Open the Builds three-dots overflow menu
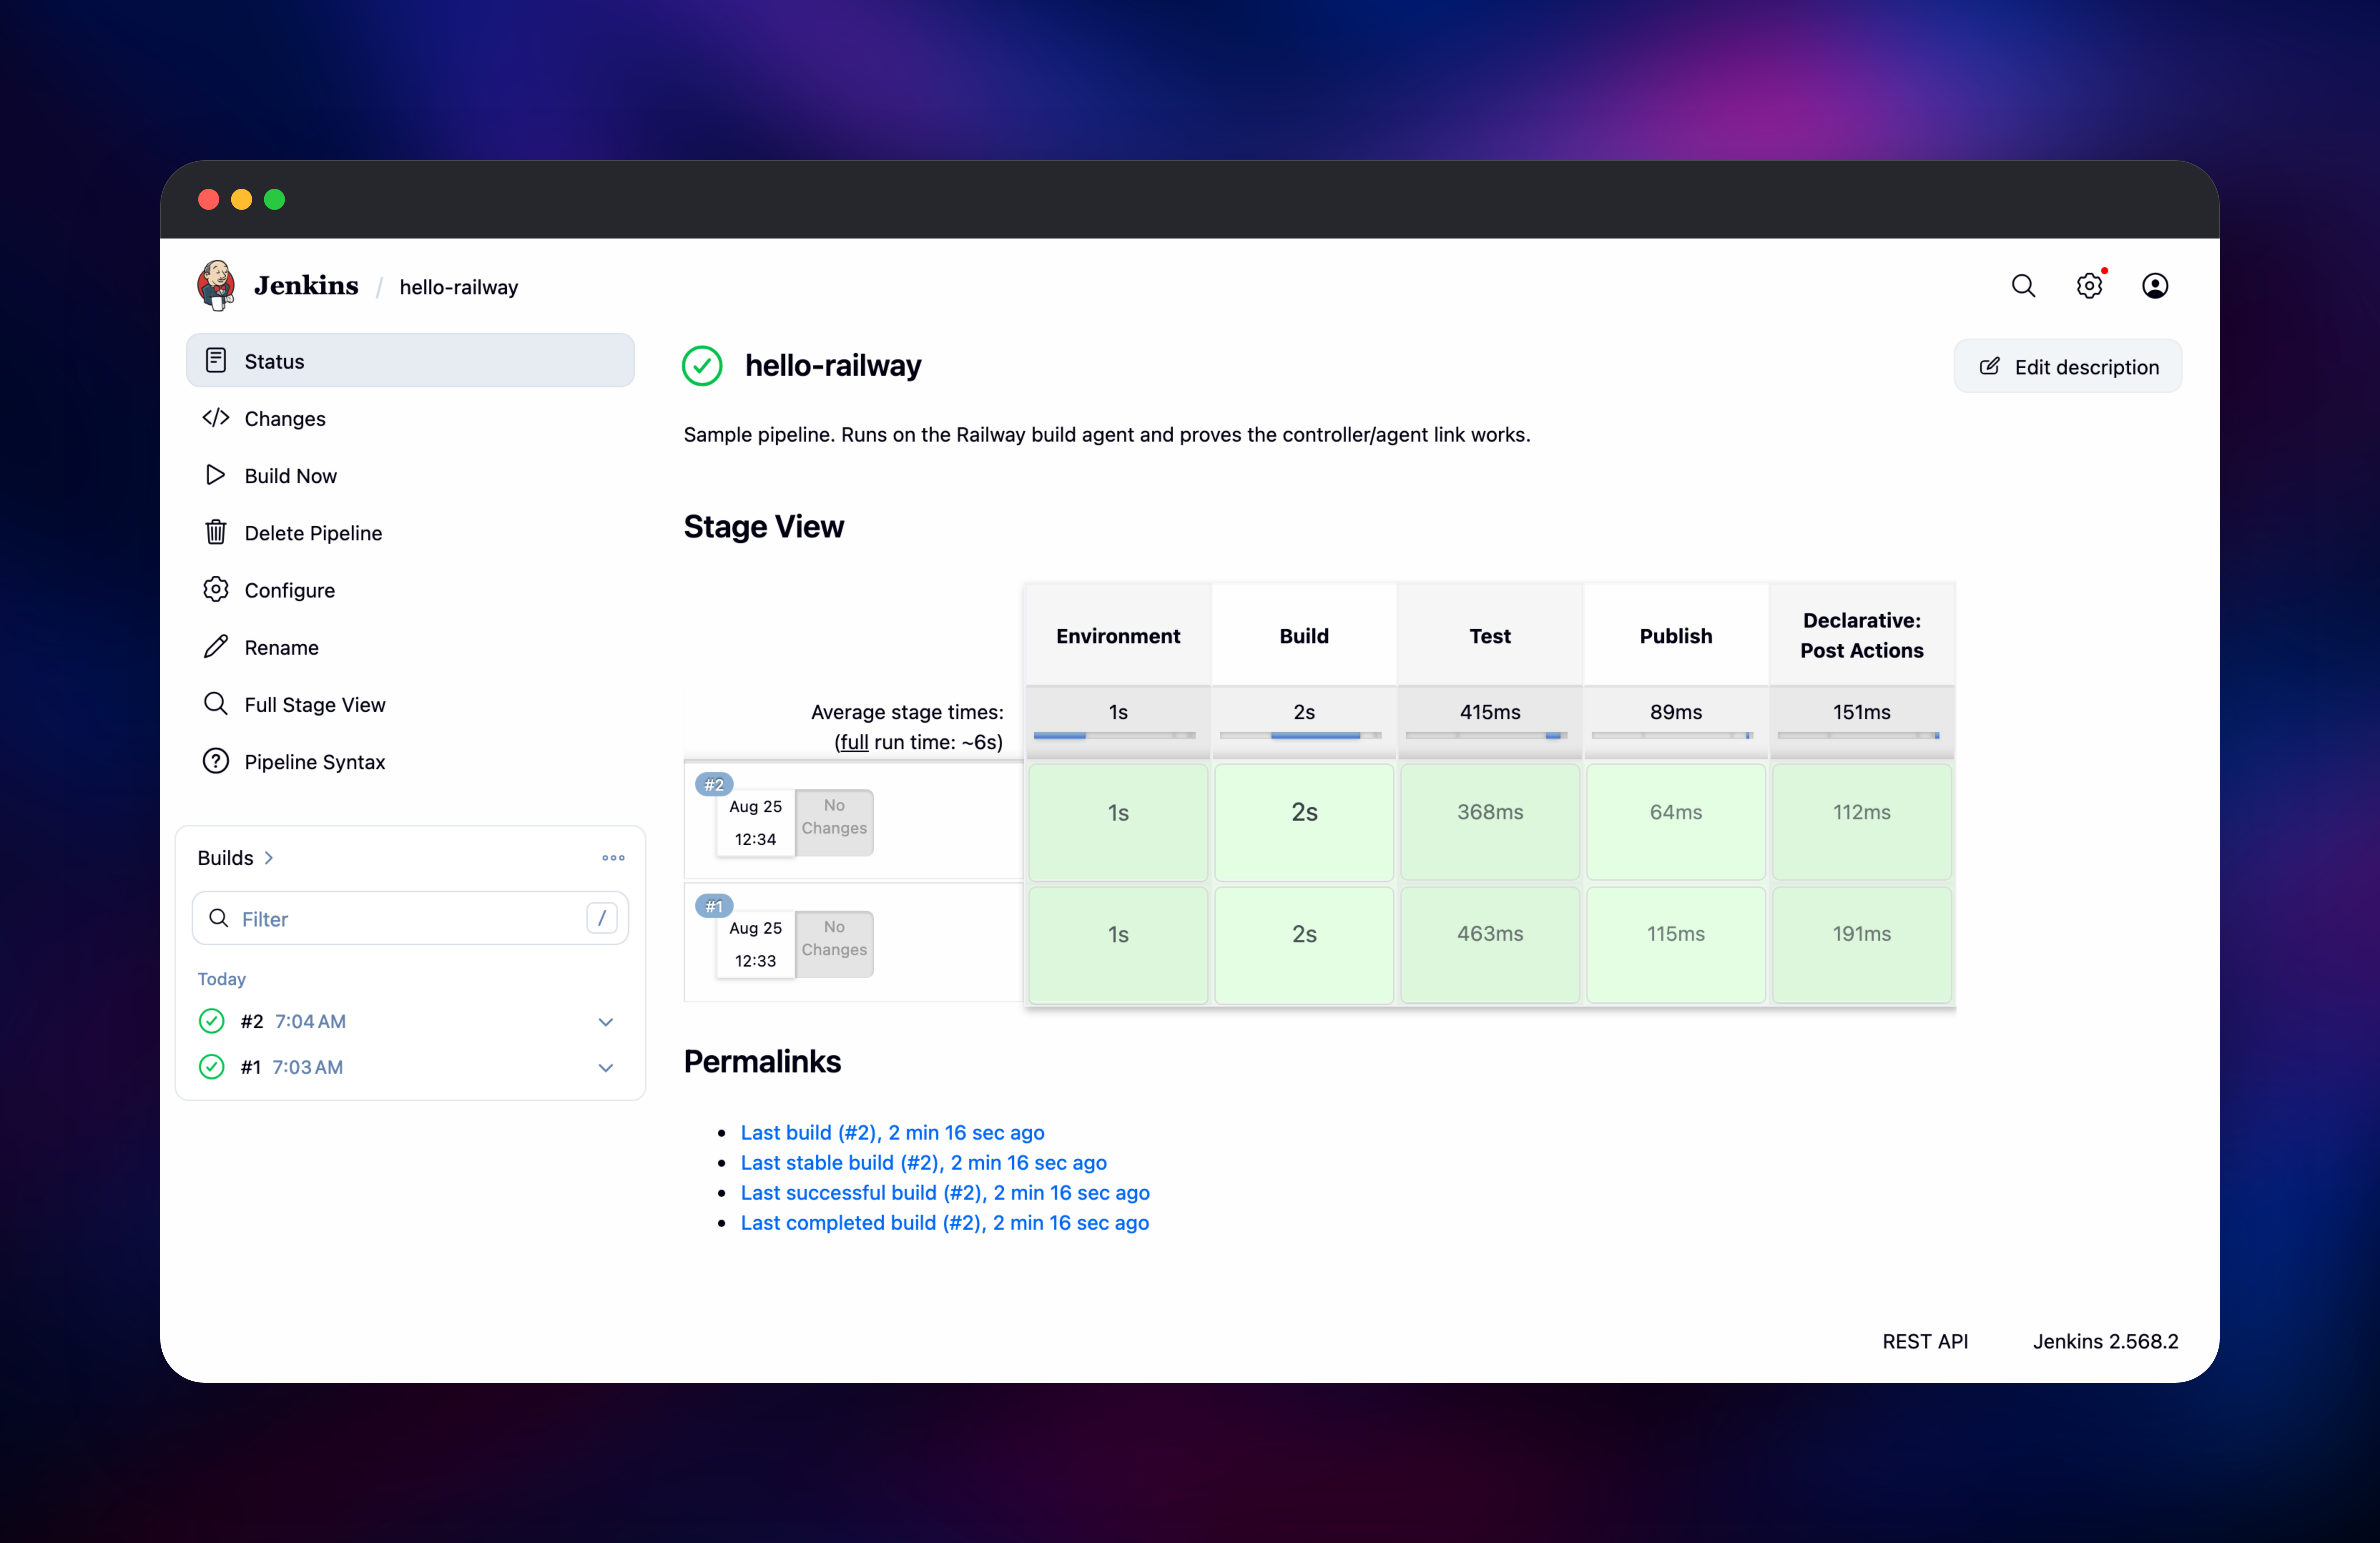Image resolution: width=2380 pixels, height=1543 pixels. (613, 858)
